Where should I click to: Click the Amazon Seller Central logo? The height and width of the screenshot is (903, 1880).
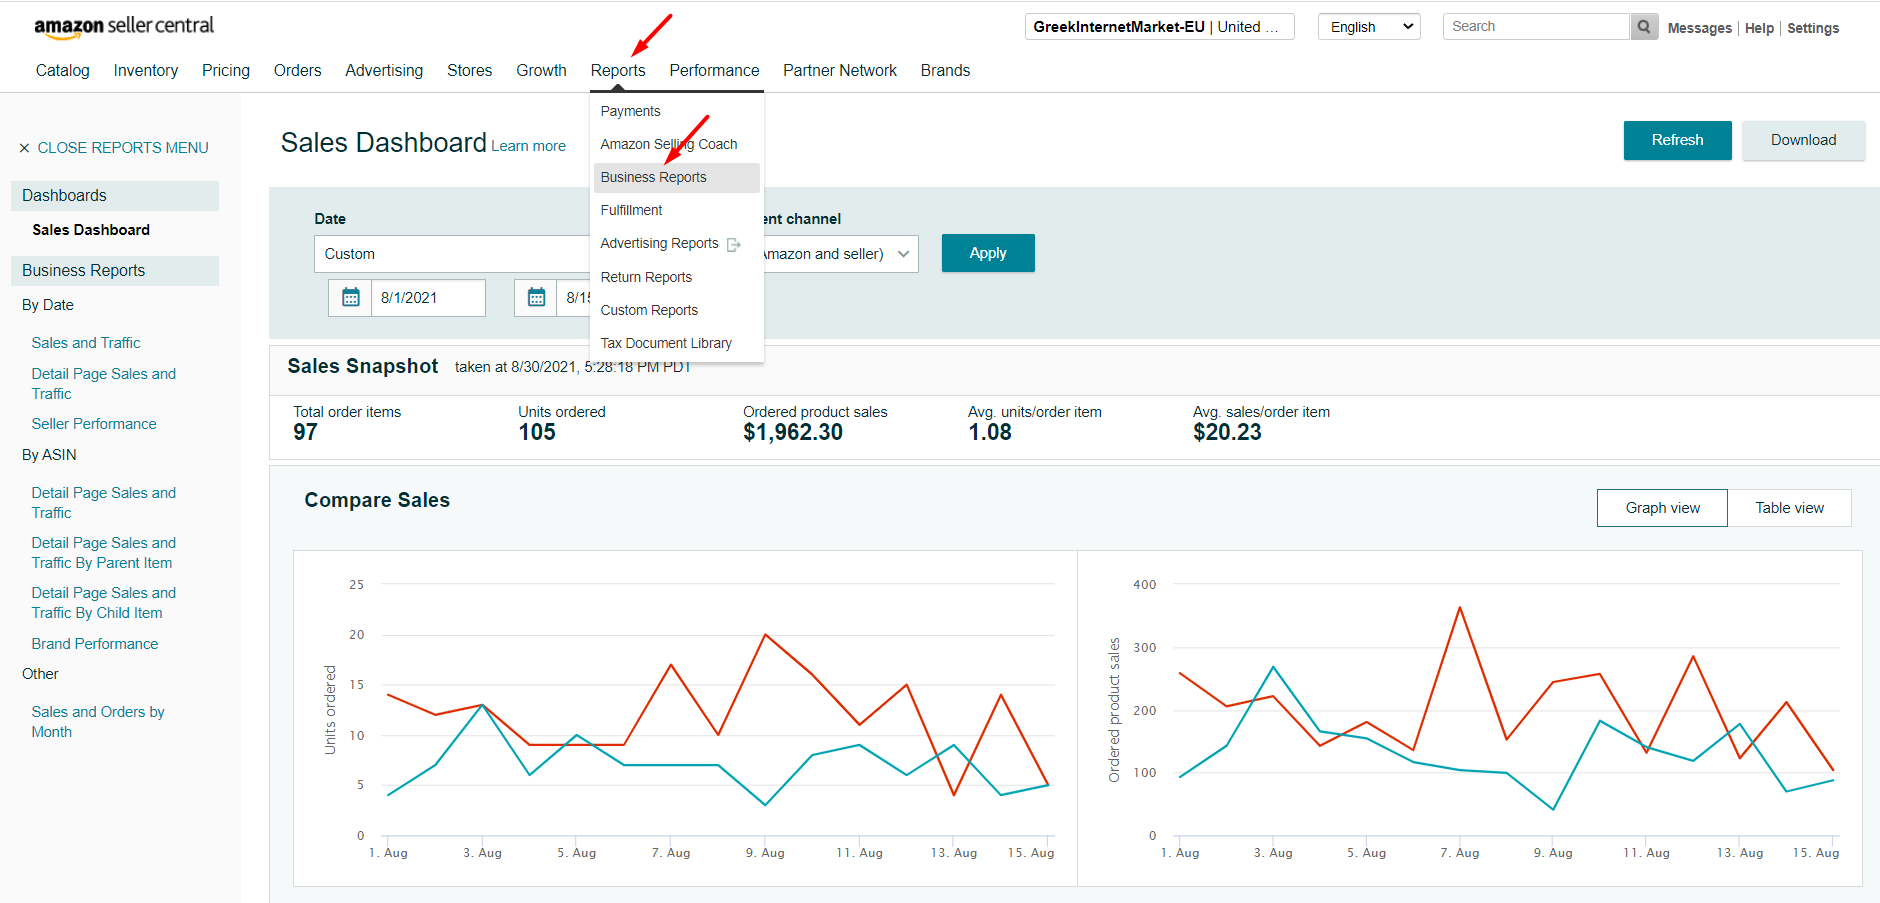click(124, 27)
